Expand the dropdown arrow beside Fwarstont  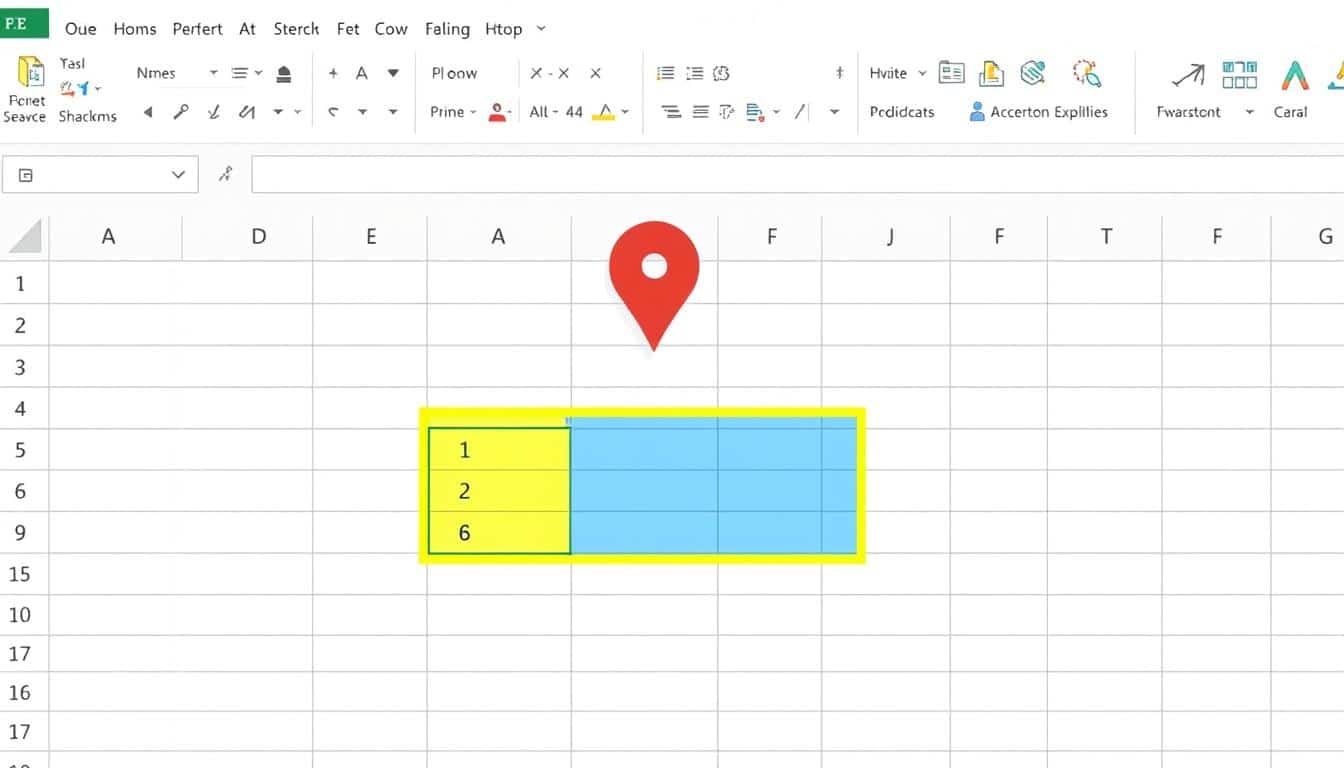[1249, 112]
